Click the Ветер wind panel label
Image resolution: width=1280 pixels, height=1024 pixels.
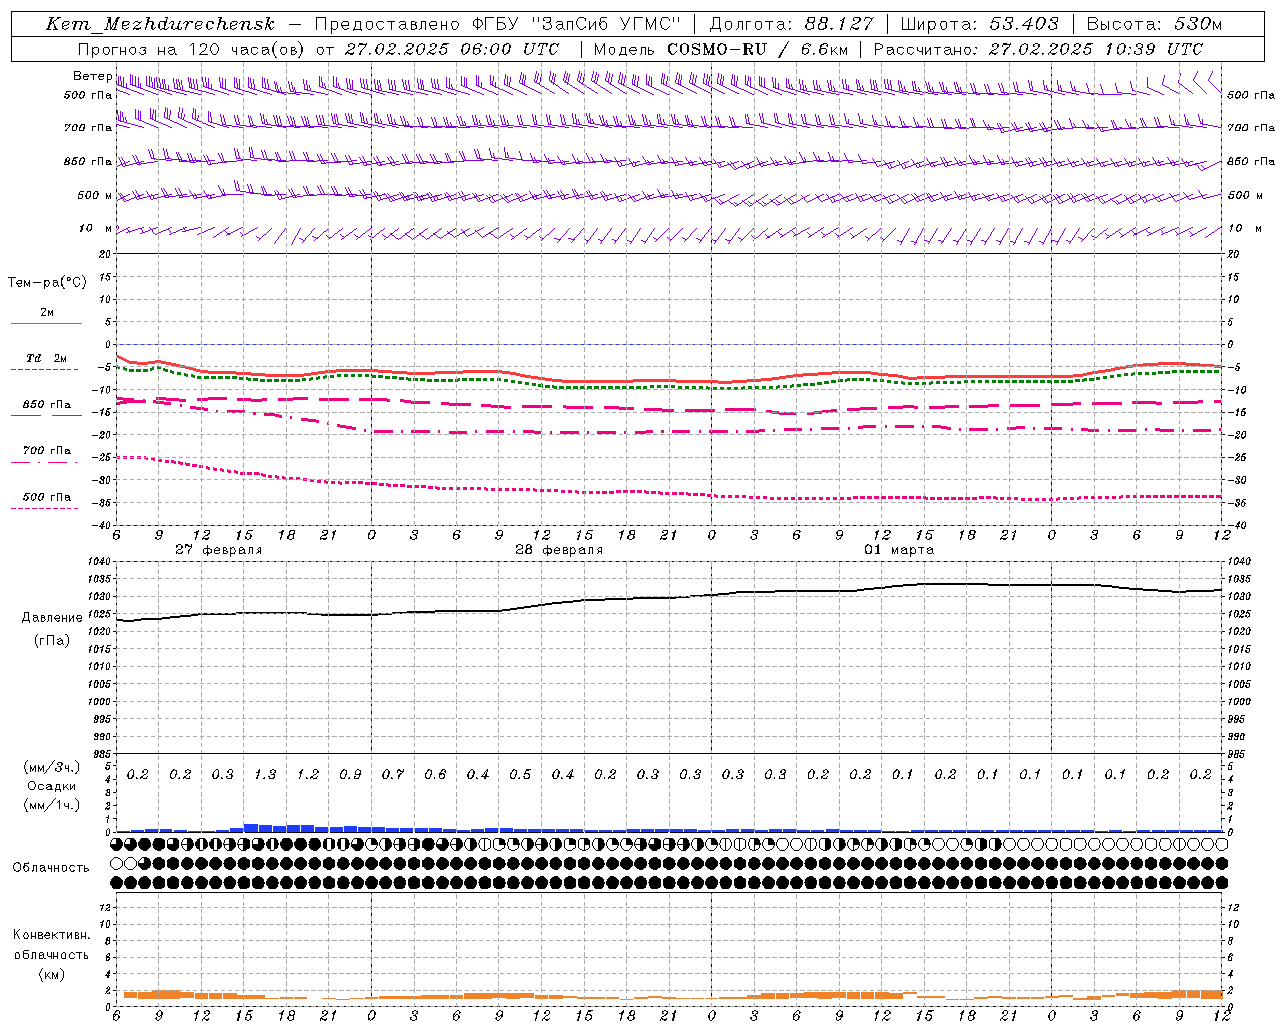coord(92,76)
